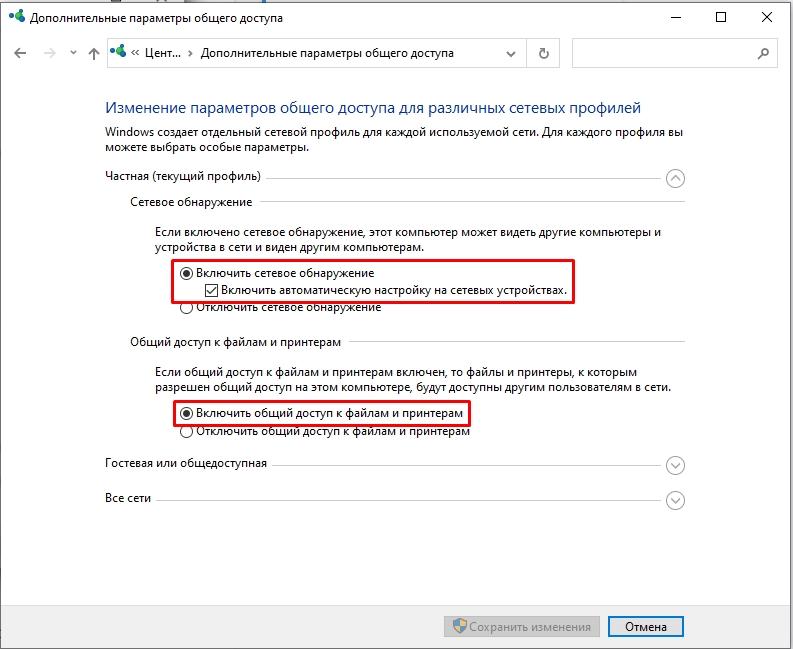Select 'Включить общий доступ к файлам и принтерам'
This screenshot has height=649, width=793.
[x=186, y=413]
